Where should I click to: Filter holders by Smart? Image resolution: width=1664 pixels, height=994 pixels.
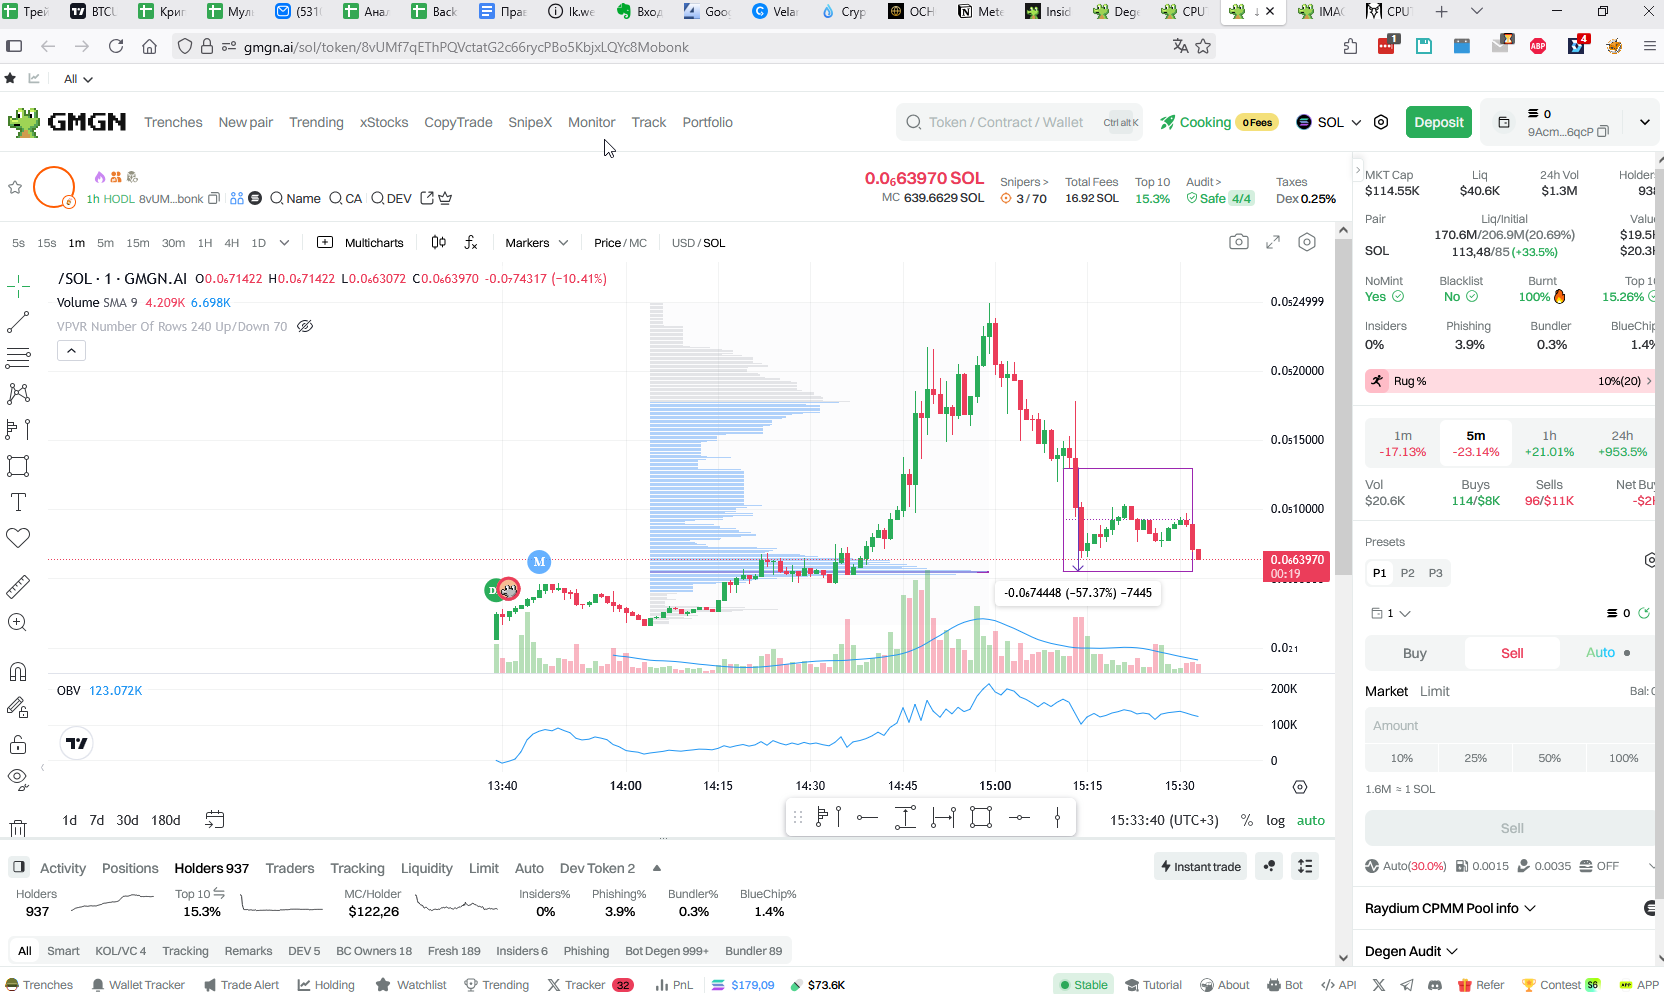(63, 951)
